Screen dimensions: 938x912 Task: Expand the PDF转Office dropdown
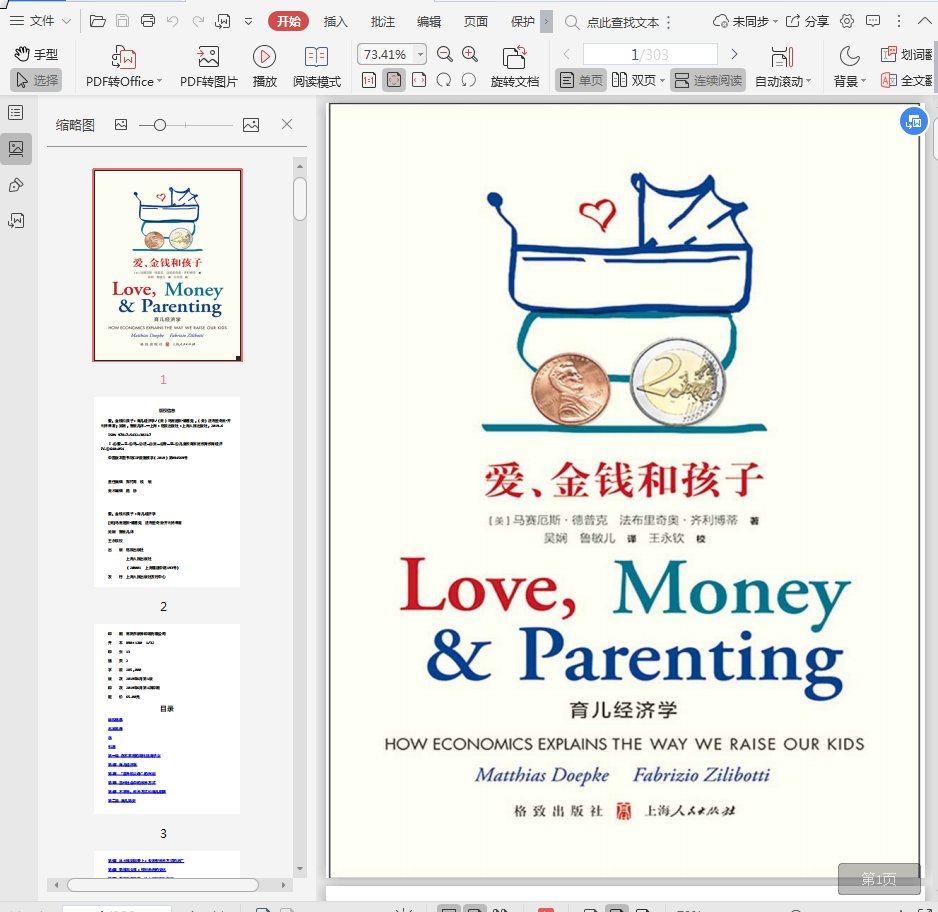coord(158,82)
